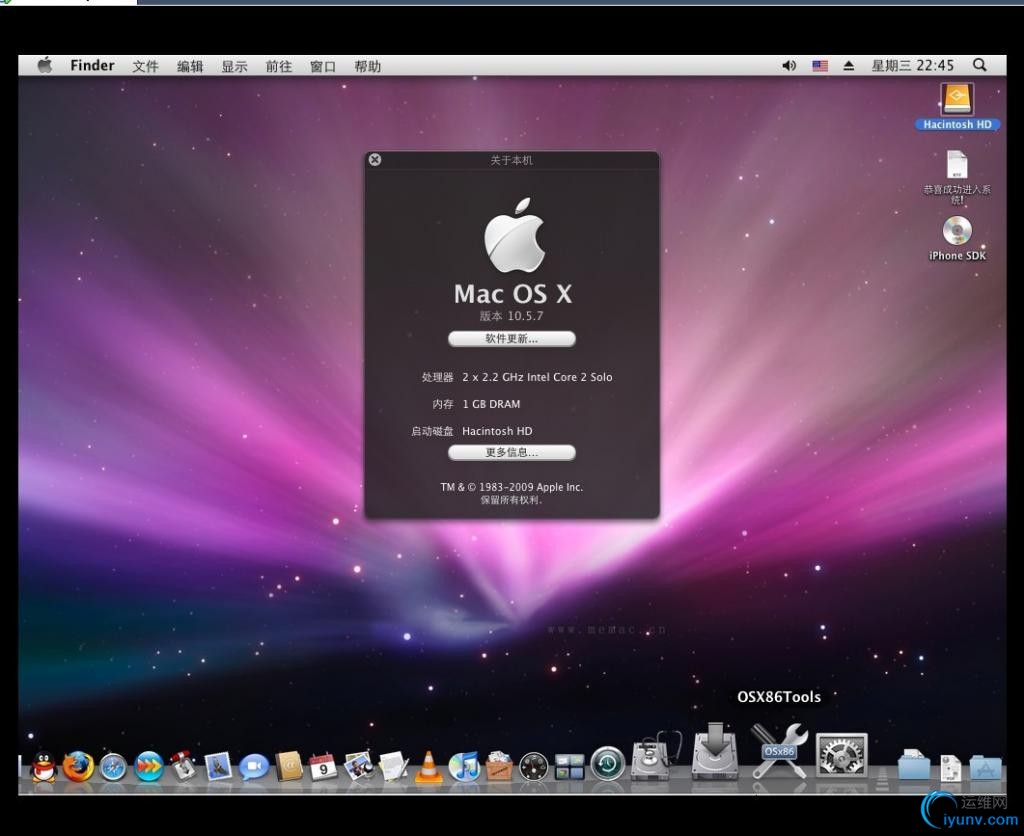Click the 软件更新... button
The height and width of the screenshot is (836, 1024).
(x=511, y=338)
